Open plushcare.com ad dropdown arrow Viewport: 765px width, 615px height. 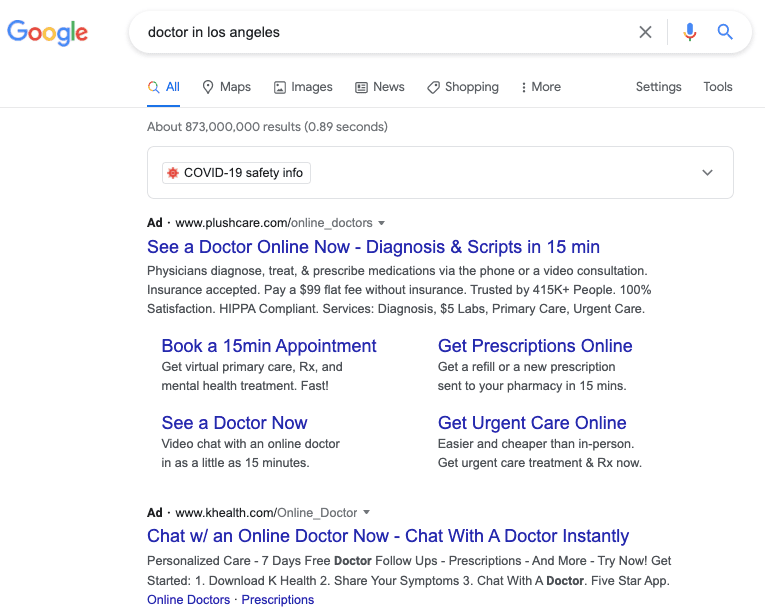tap(381, 223)
